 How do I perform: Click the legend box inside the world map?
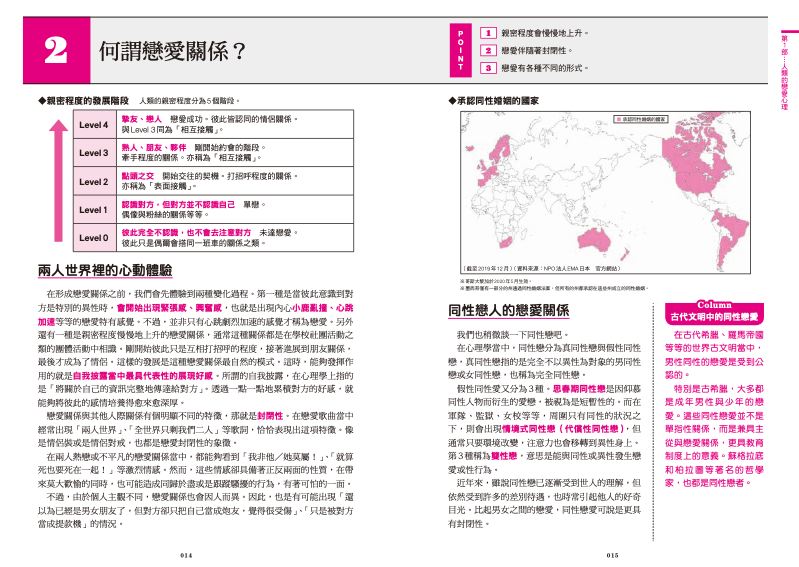[641, 119]
